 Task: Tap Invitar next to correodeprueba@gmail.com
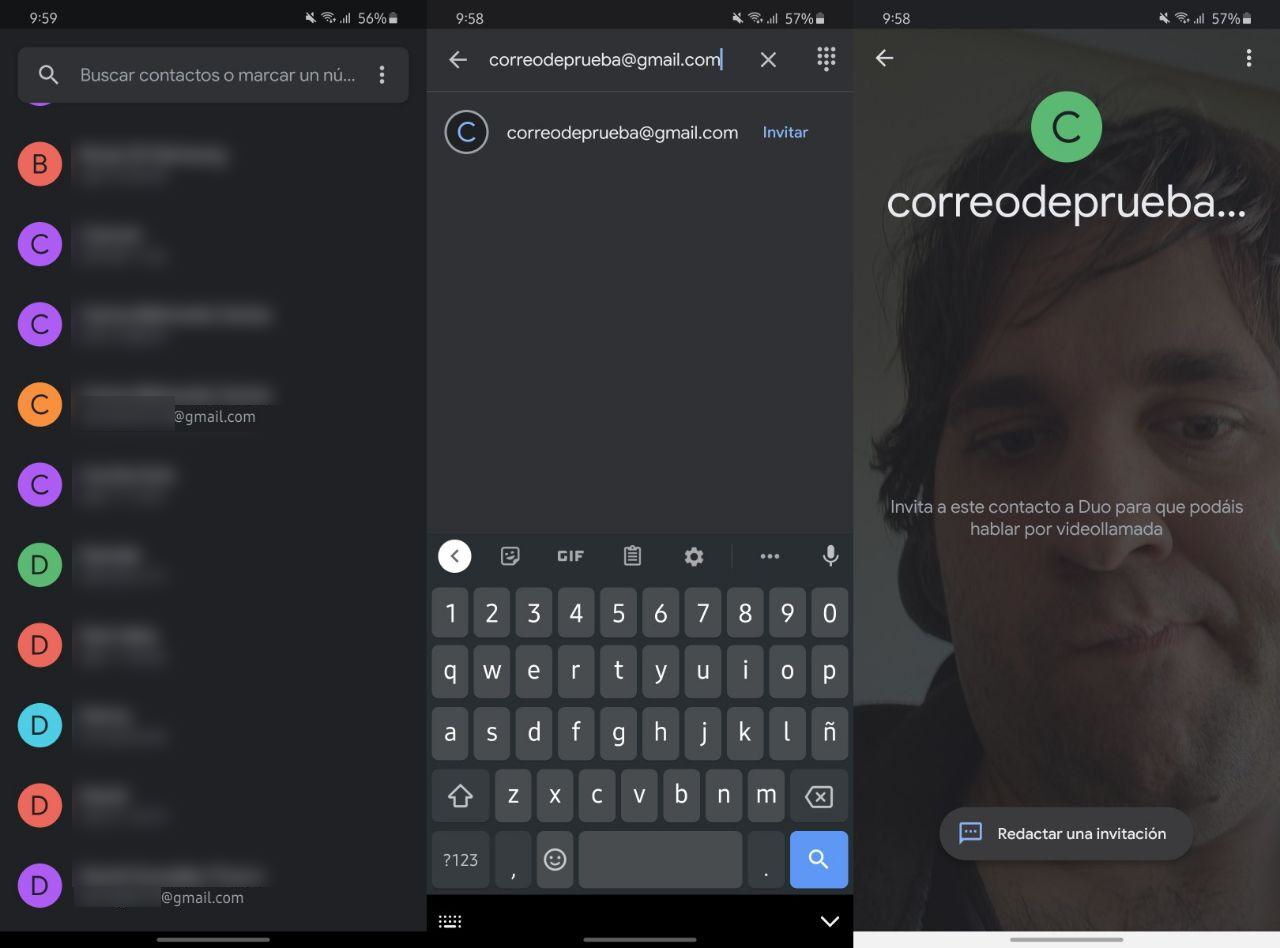click(x=785, y=132)
